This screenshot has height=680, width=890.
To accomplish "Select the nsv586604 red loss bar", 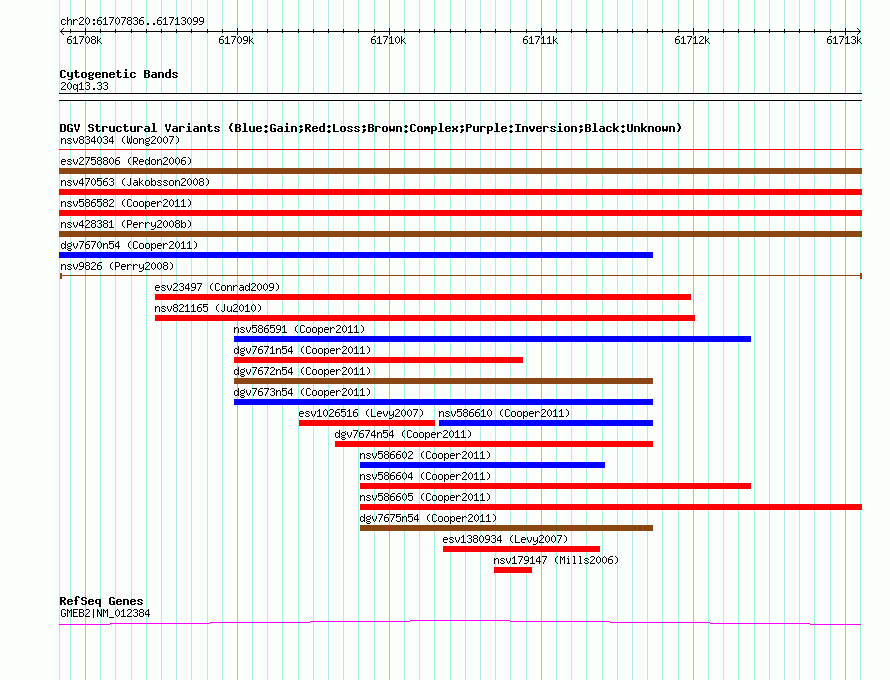I will 555,486.
